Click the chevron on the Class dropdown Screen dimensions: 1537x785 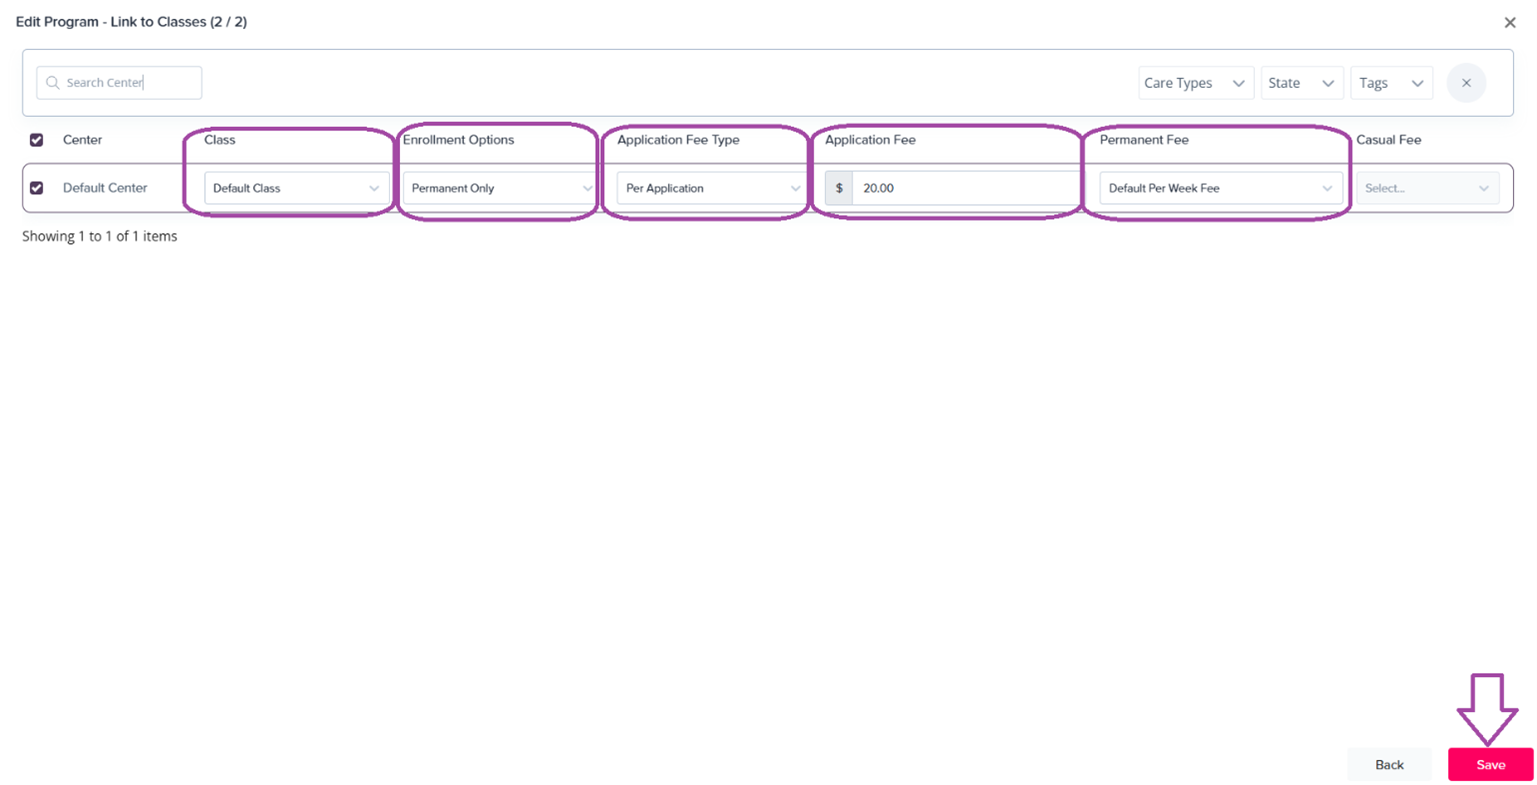(374, 187)
